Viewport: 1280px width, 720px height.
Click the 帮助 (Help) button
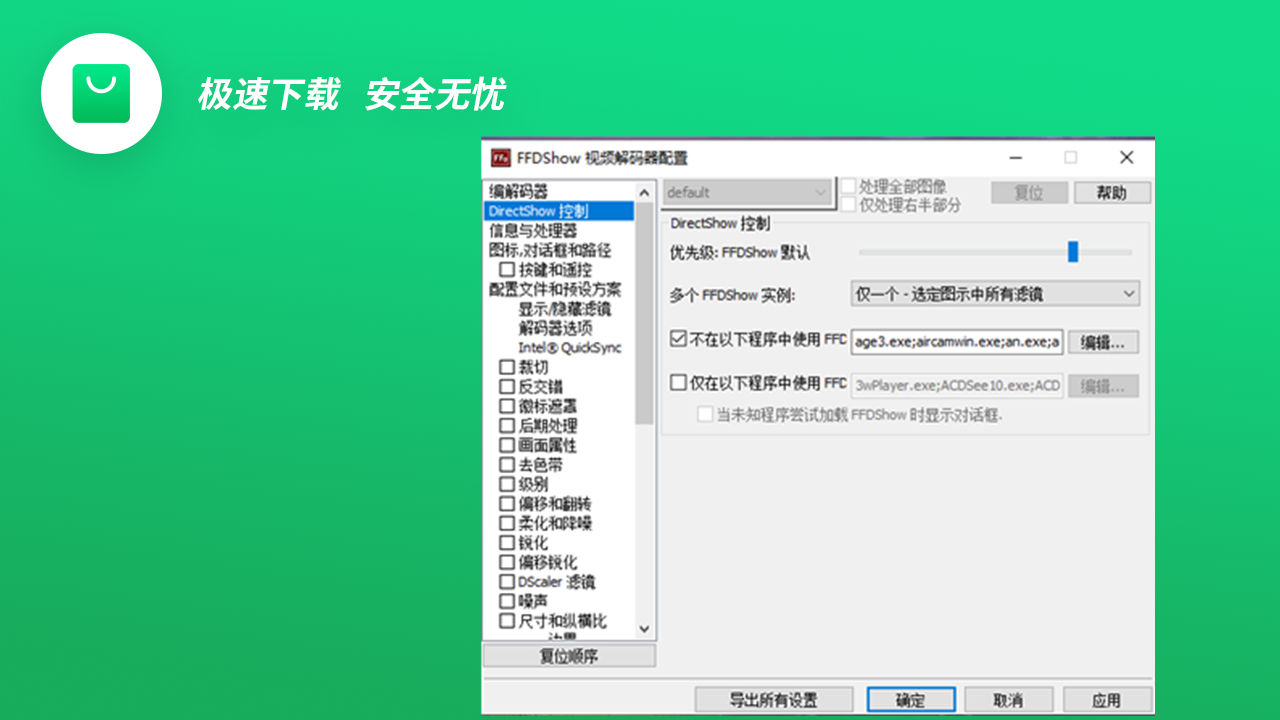click(1112, 192)
